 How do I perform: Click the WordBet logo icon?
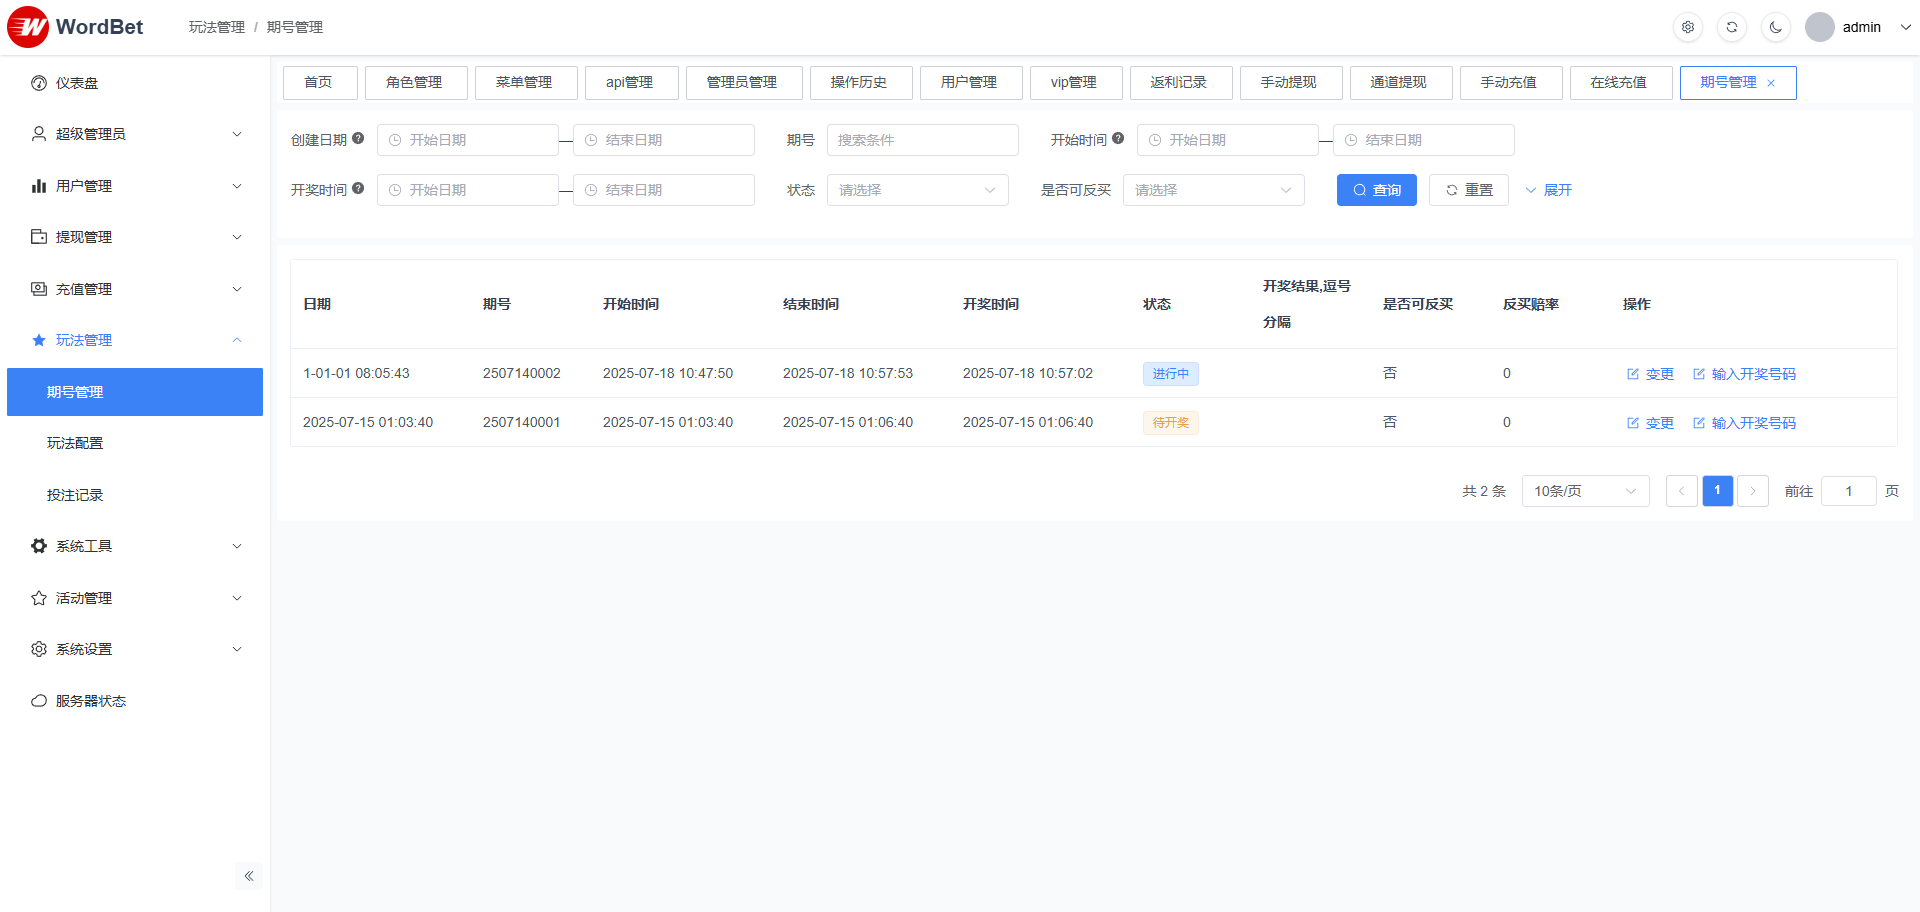[28, 27]
